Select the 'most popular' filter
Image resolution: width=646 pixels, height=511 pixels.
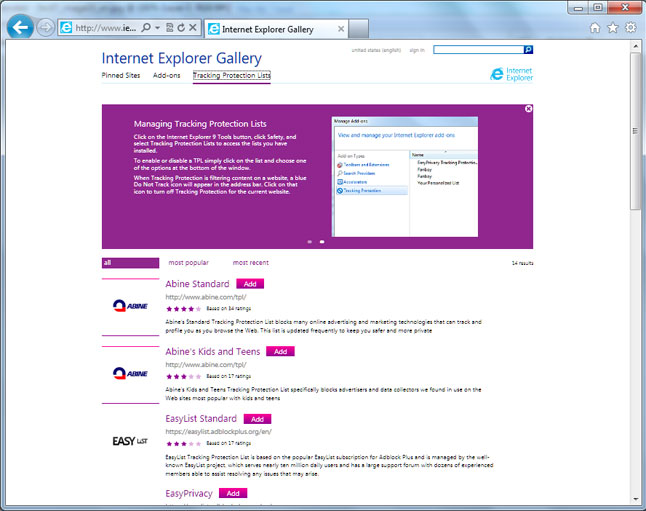pos(188,263)
